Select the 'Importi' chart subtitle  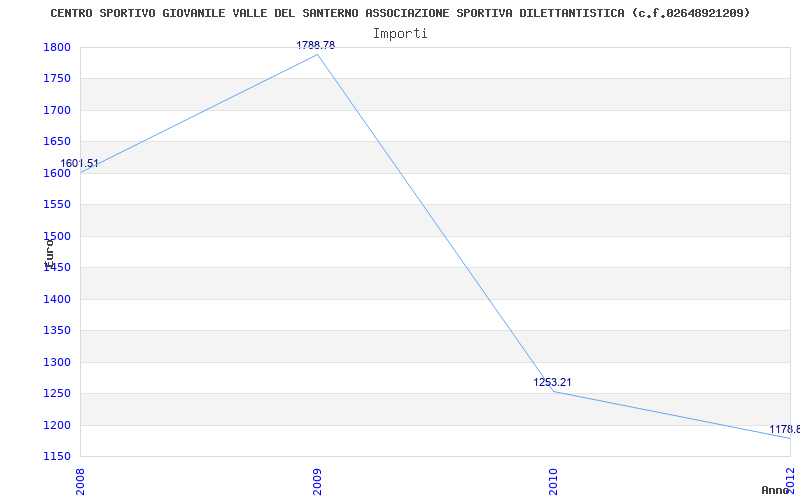click(x=400, y=34)
